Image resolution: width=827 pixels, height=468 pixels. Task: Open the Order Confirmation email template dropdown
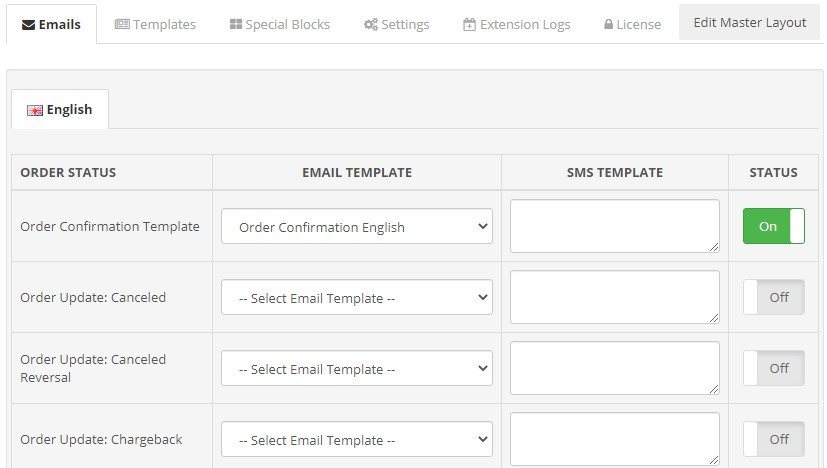coord(357,227)
